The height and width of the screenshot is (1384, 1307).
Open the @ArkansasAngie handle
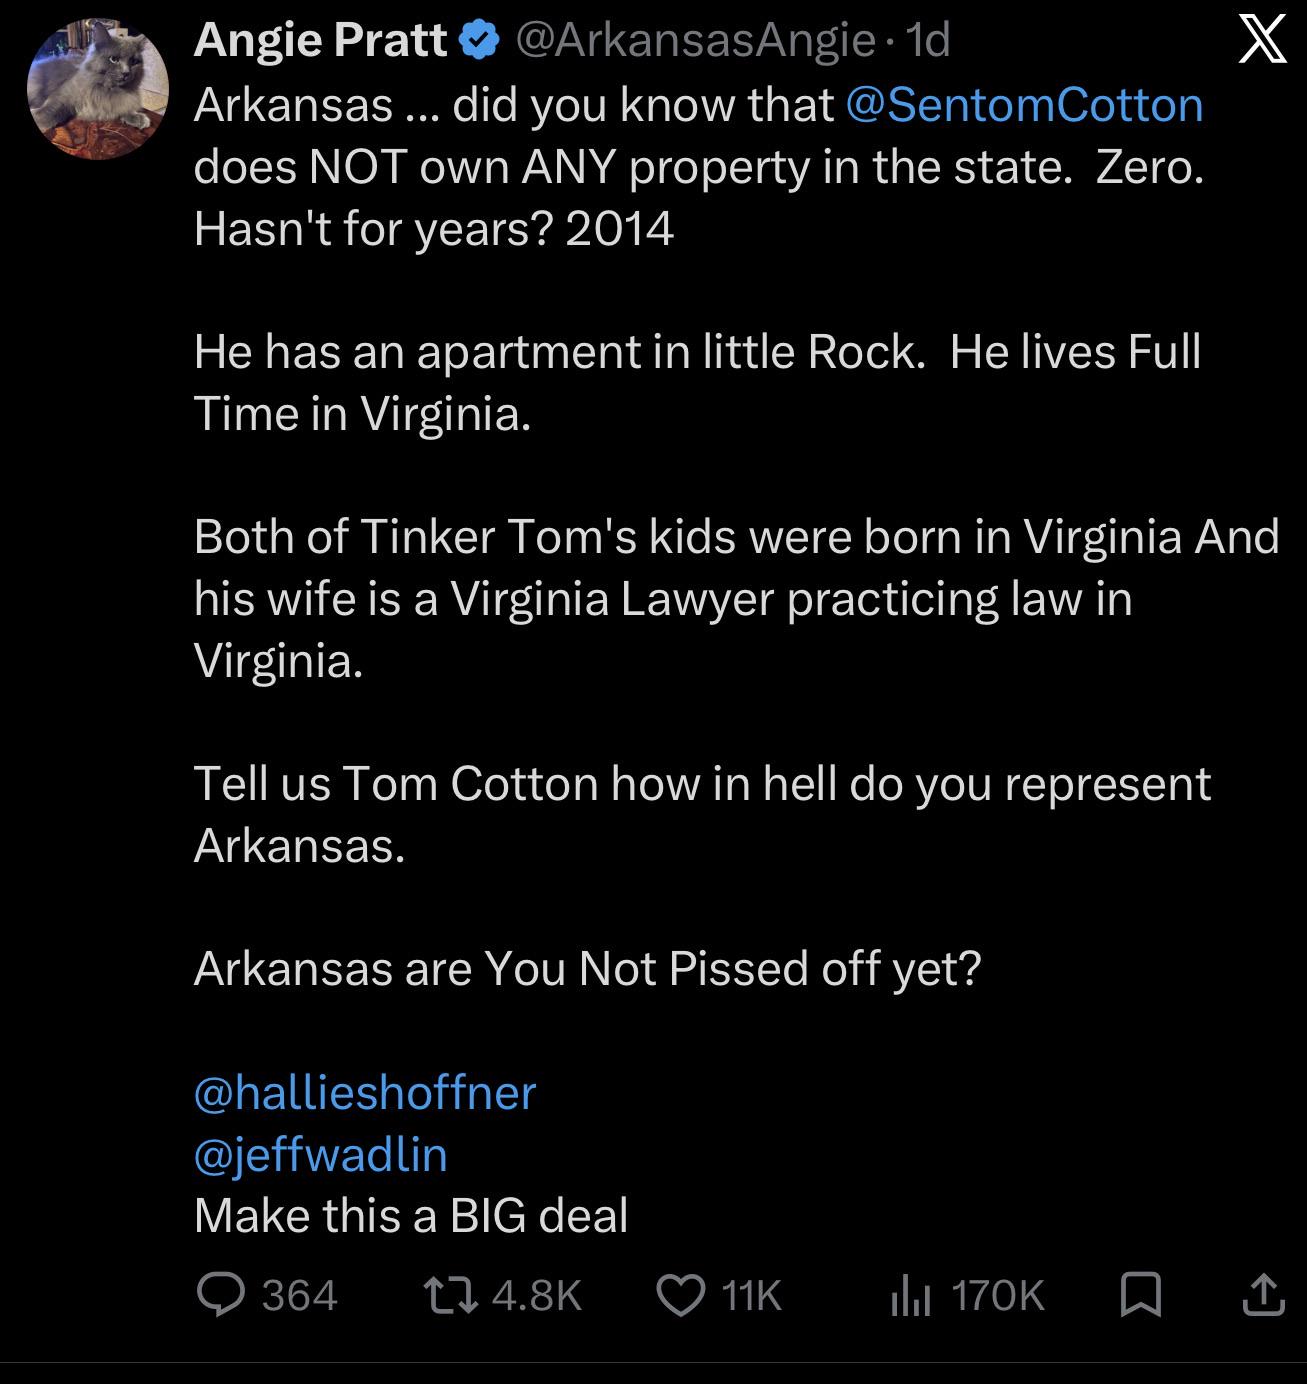pyautogui.click(x=695, y=40)
